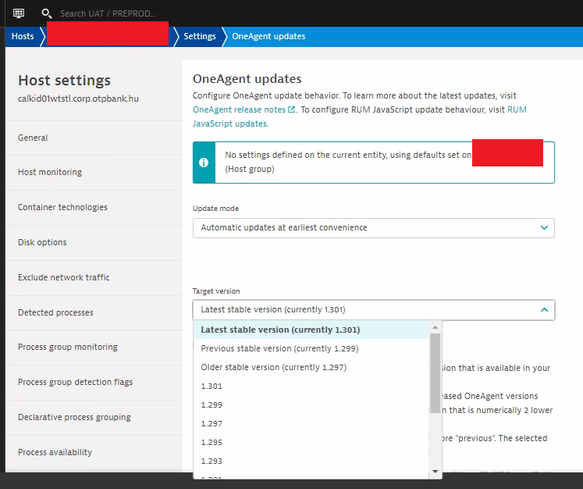
Task: Choose Previous stable version (currently 1.299)
Action: tap(312, 348)
